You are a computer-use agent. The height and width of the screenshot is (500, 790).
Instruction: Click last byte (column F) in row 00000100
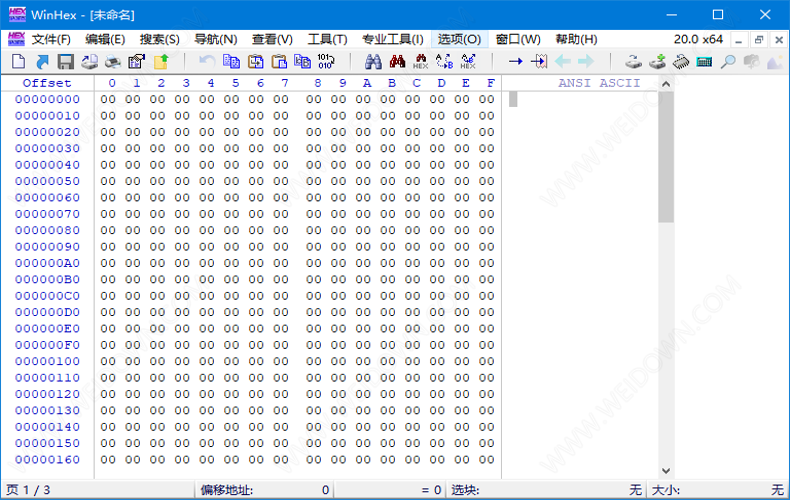click(x=487, y=361)
